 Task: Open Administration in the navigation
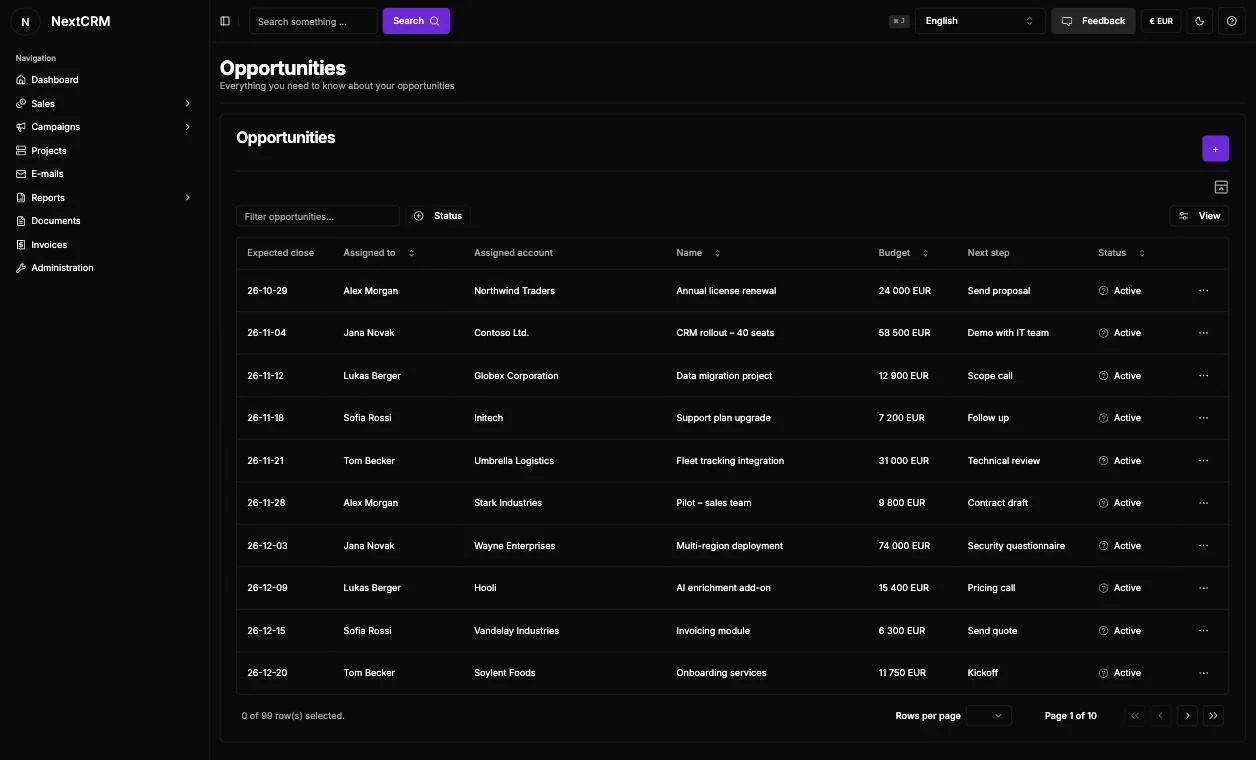(62, 268)
